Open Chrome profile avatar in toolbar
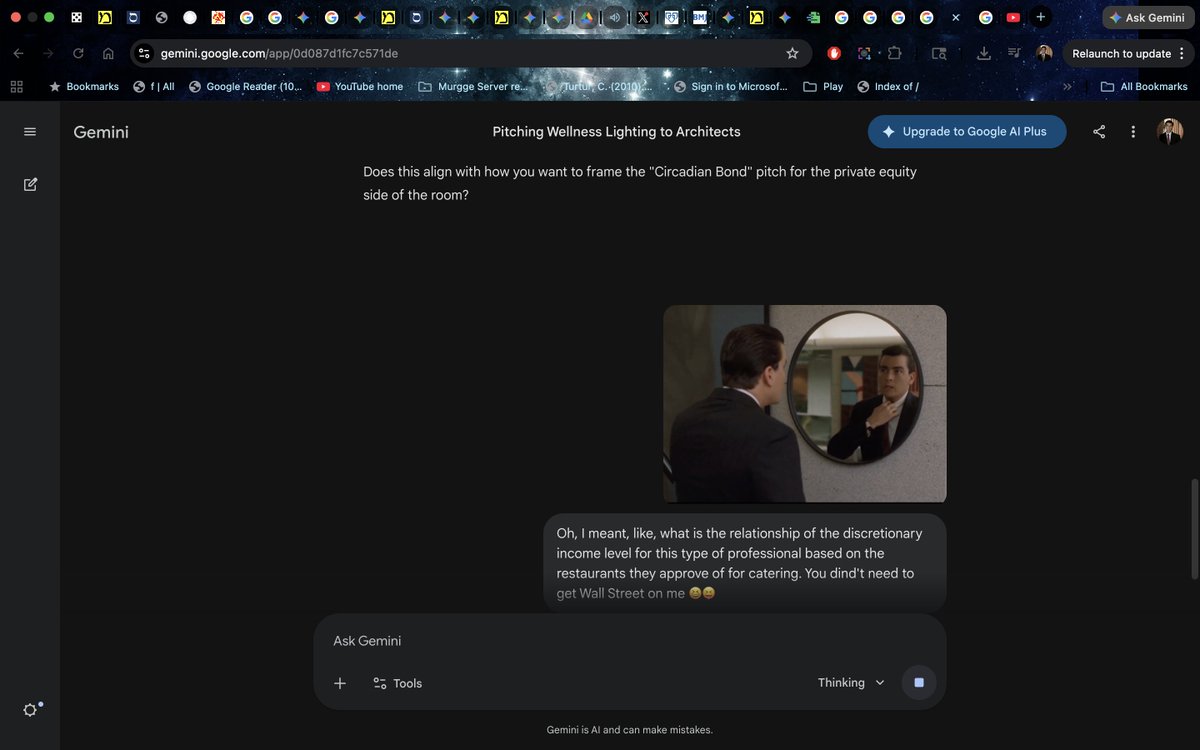 (x=1044, y=53)
